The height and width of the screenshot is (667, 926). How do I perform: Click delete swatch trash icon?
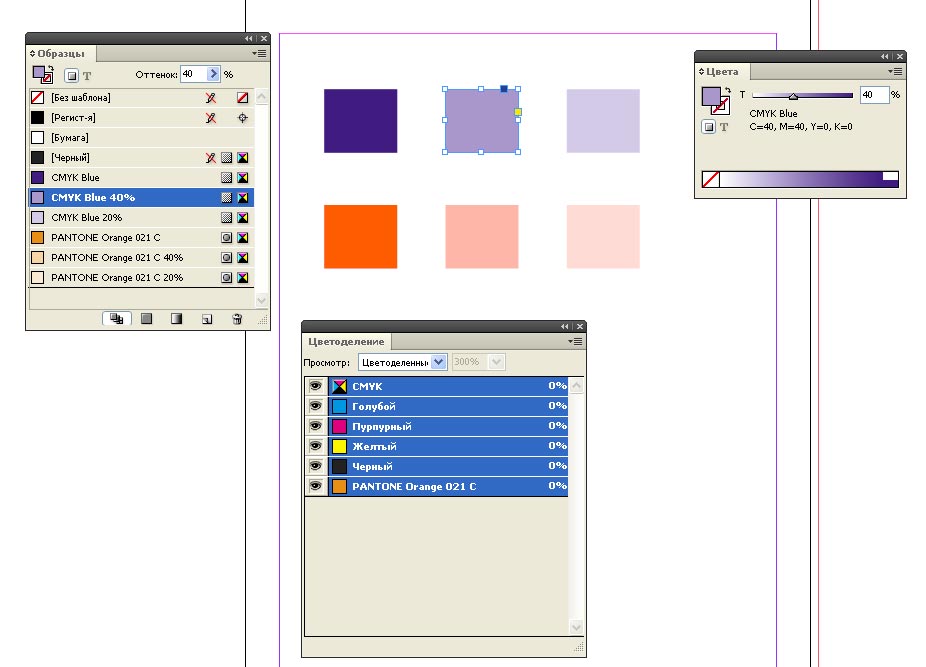coord(237,319)
